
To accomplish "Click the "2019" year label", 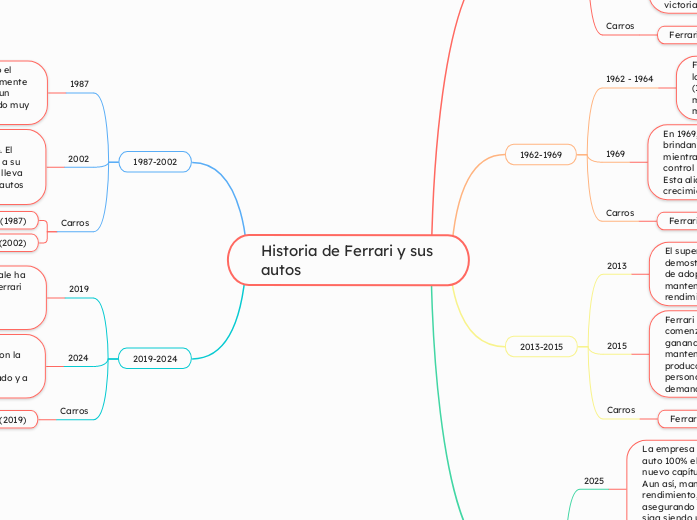I will (x=79, y=289).
